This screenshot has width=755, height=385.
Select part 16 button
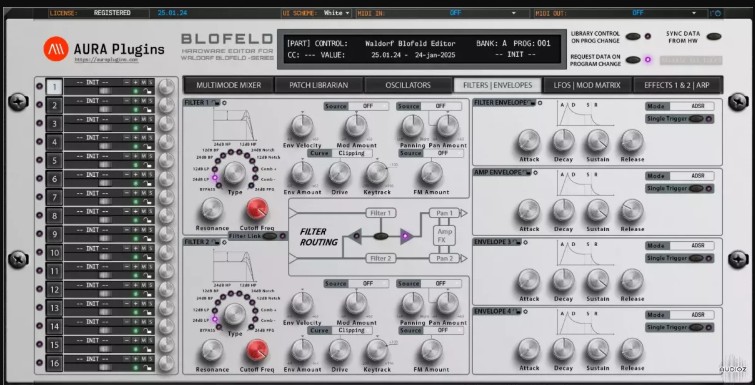(54, 363)
